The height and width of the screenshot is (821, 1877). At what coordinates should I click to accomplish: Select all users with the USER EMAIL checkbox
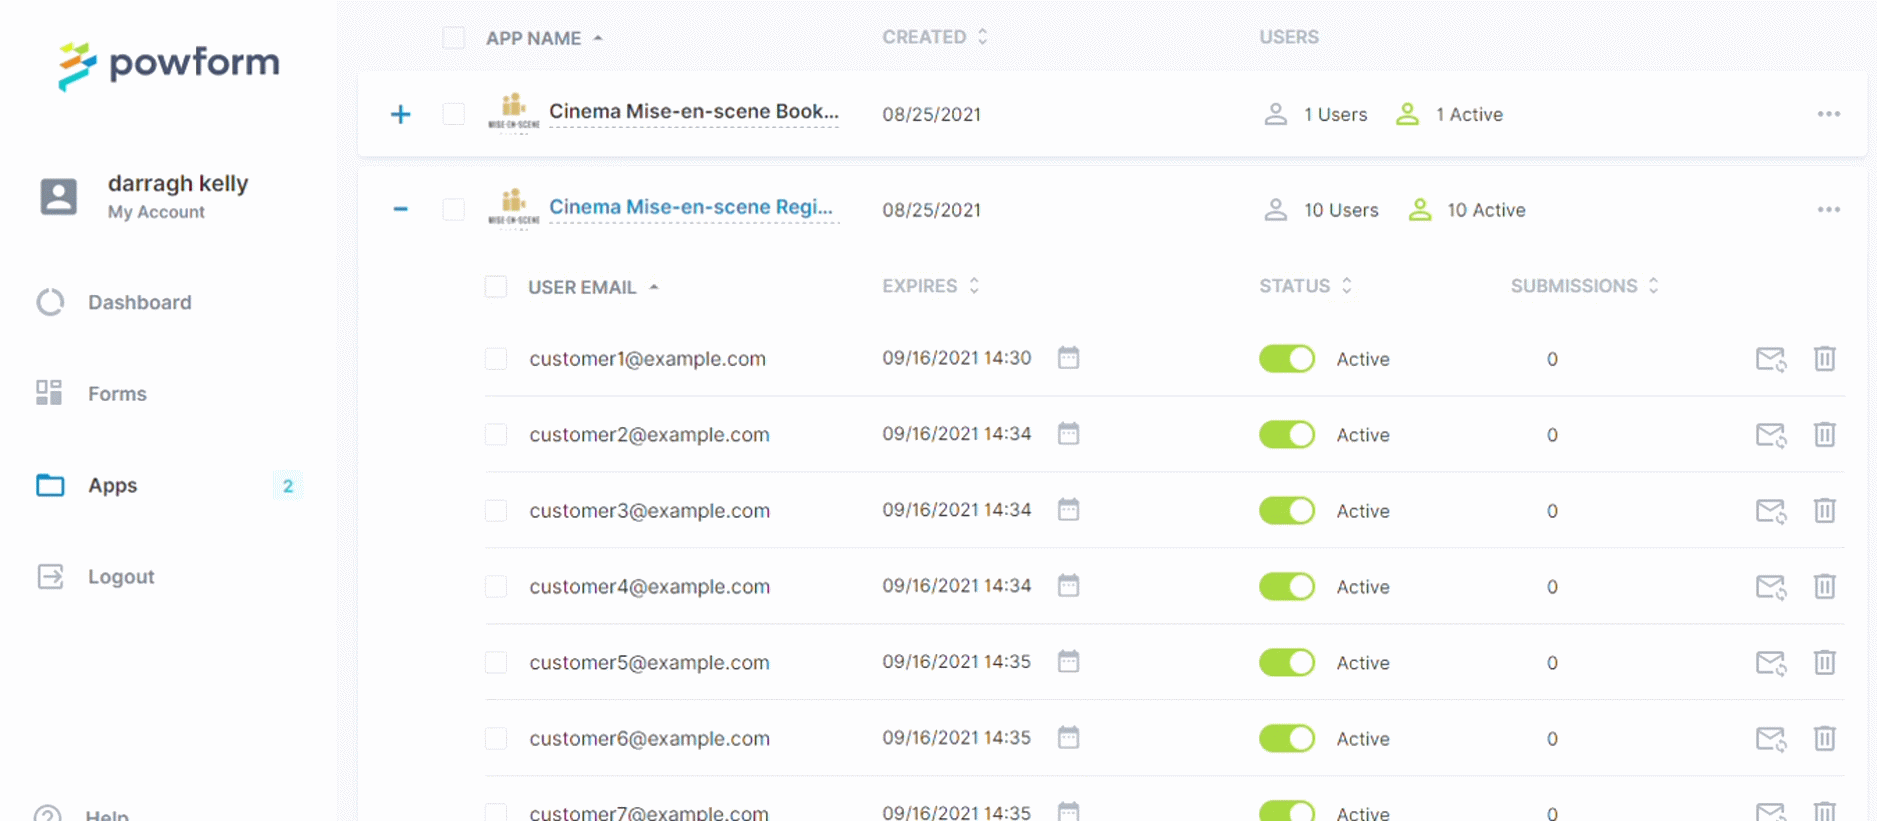click(x=495, y=287)
